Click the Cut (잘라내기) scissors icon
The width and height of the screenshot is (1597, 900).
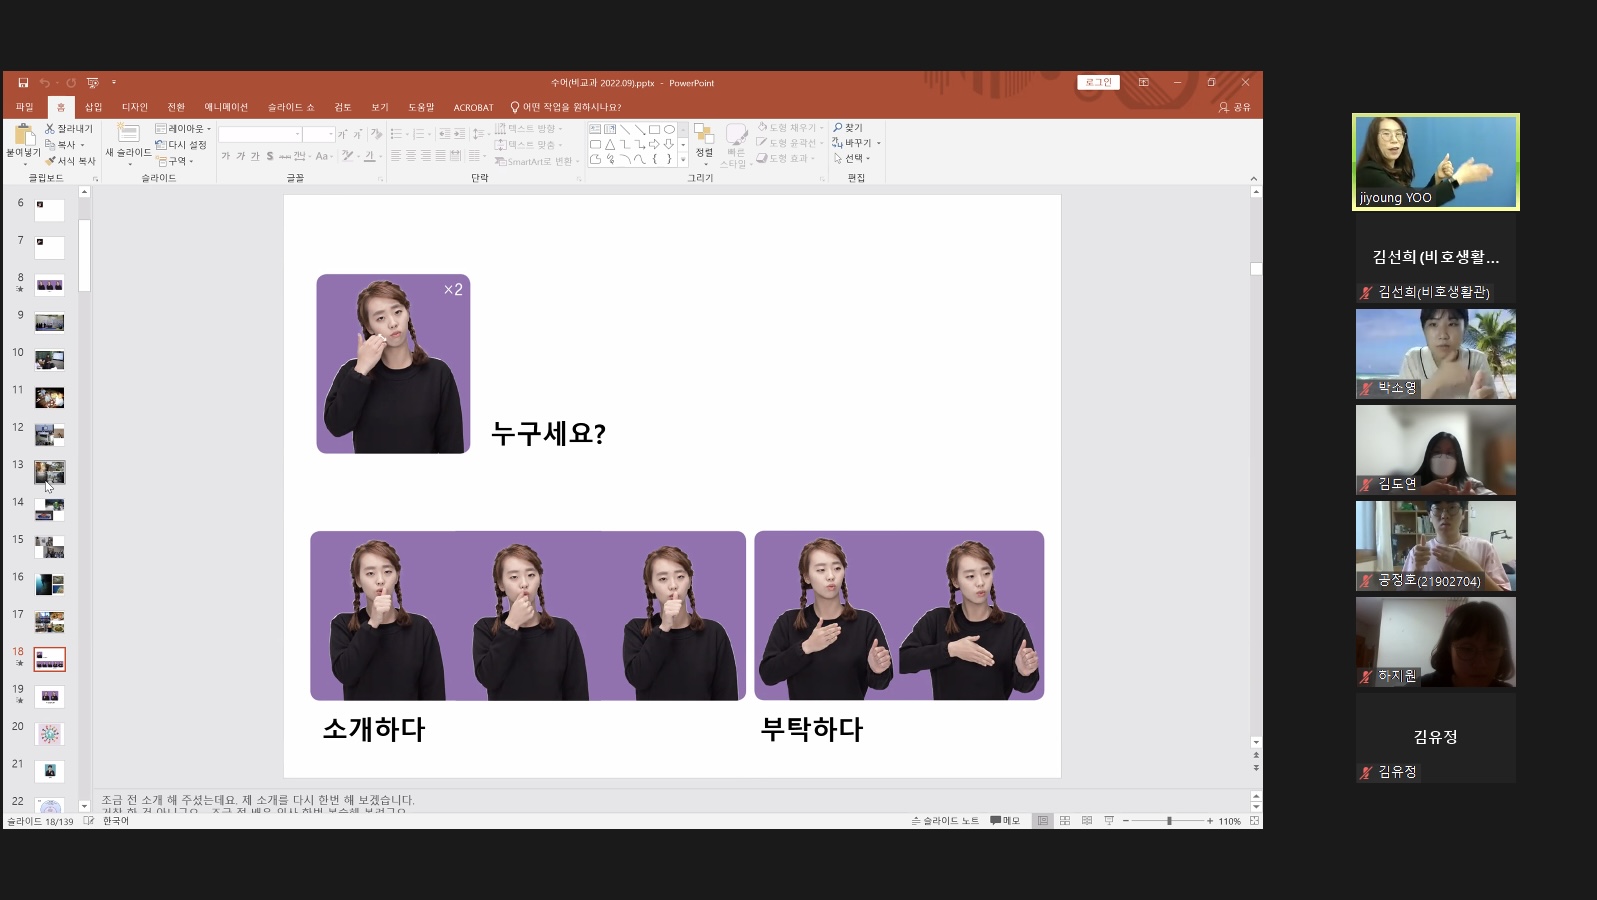tap(50, 129)
